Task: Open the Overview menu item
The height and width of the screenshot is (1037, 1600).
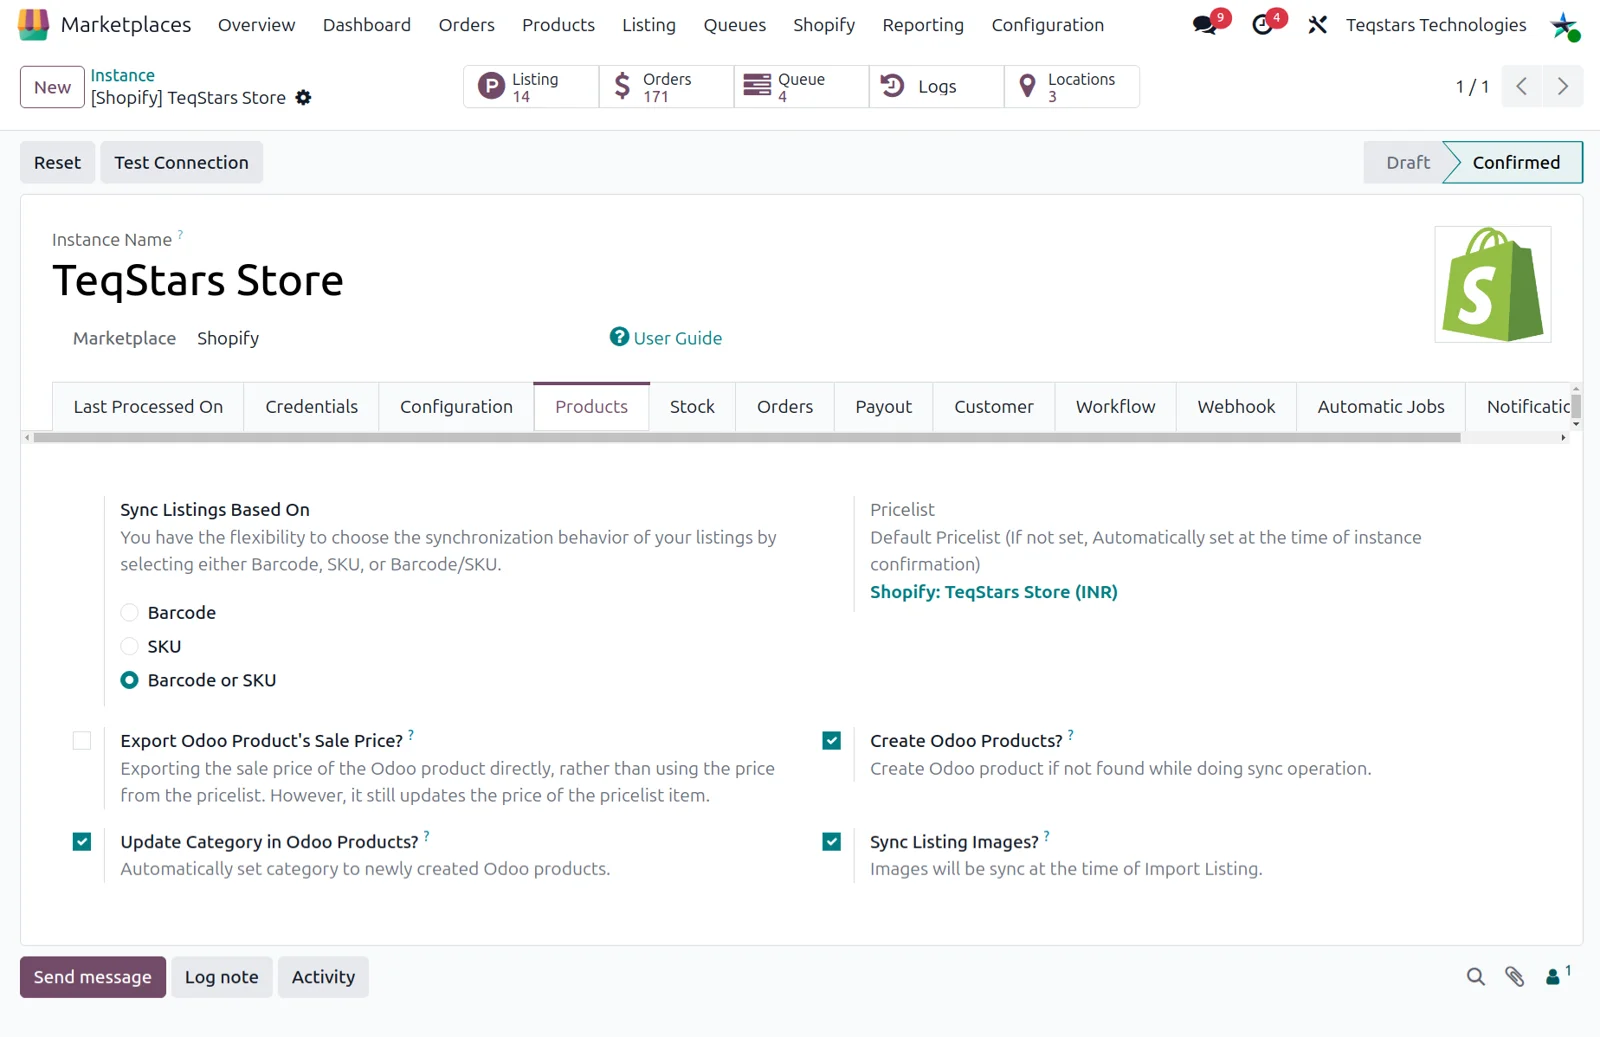Action: 256,25
